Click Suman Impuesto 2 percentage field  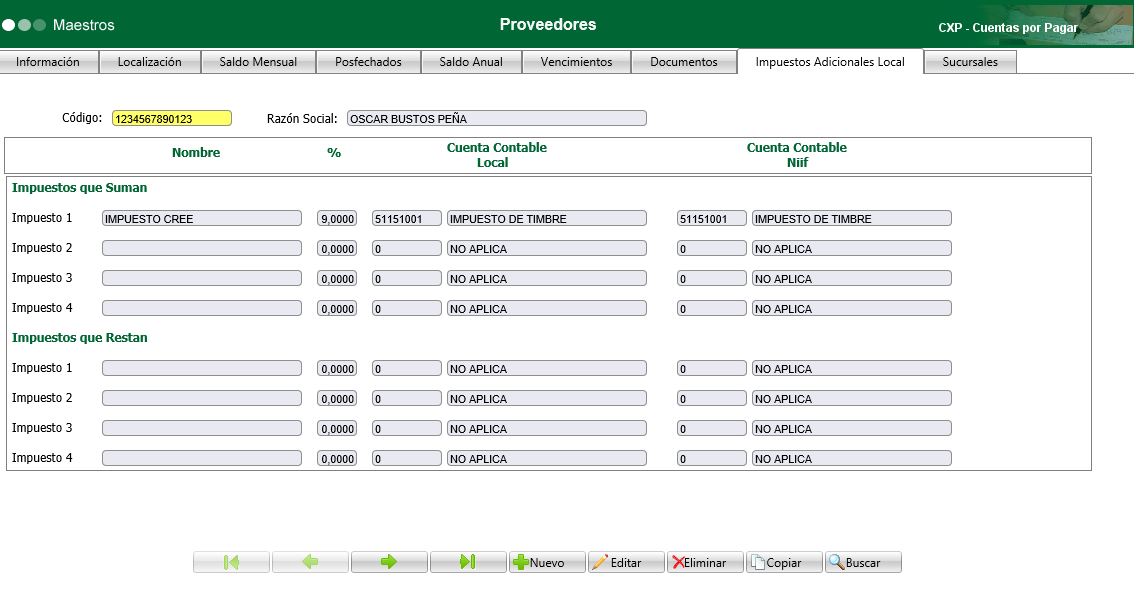337,248
